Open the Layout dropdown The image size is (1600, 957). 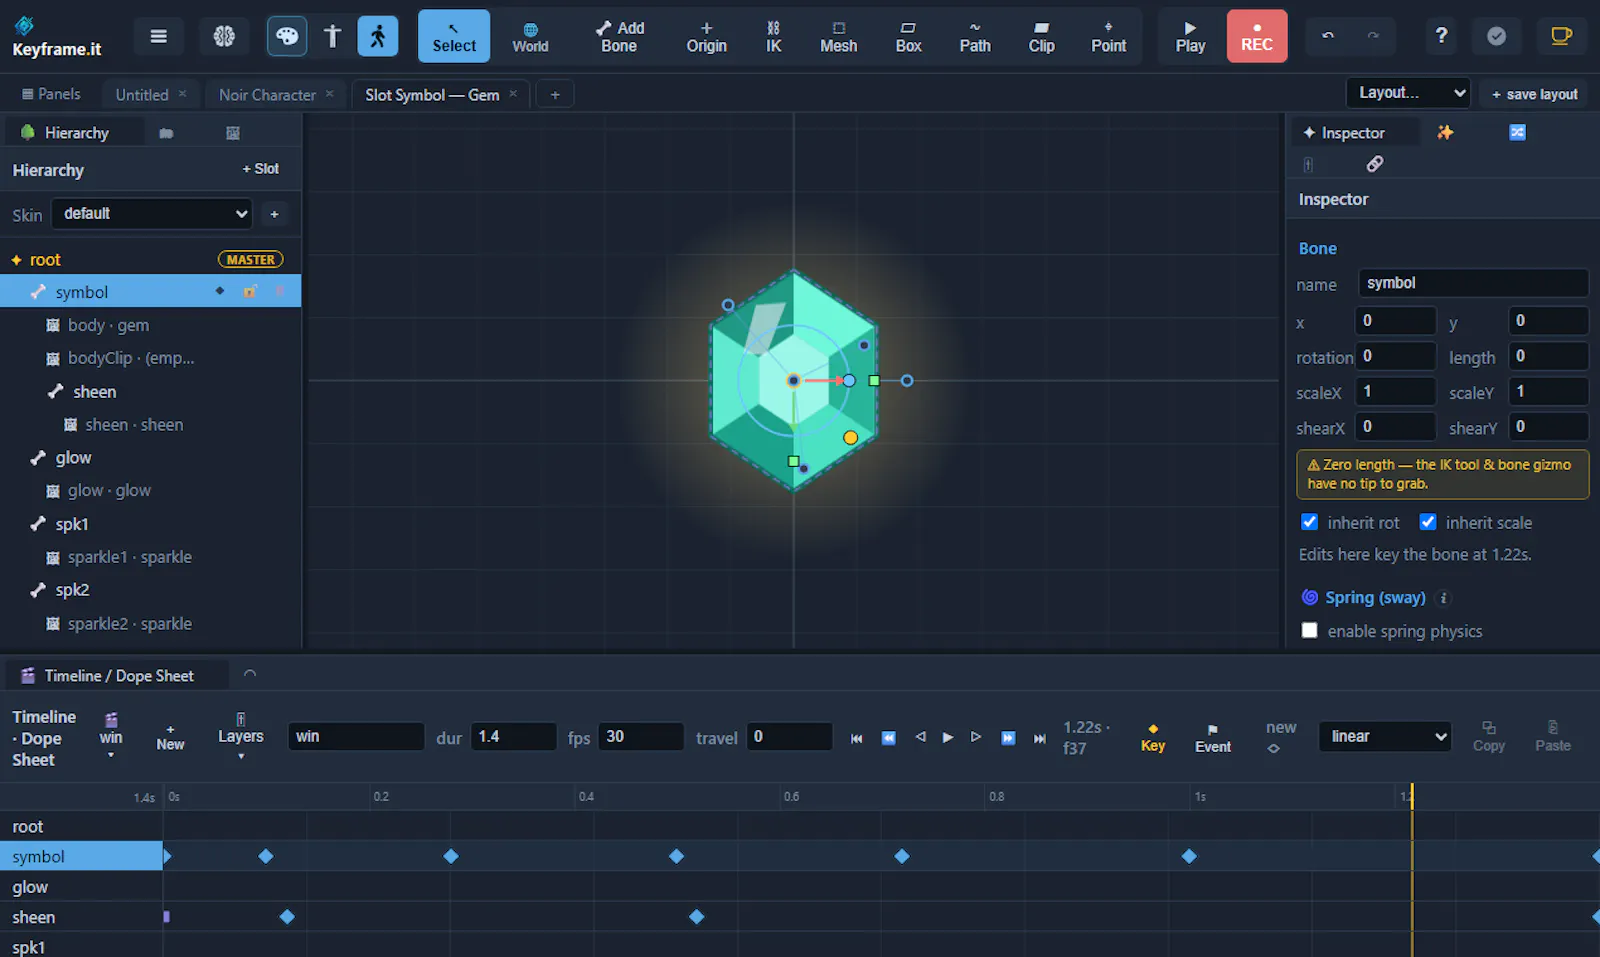[1408, 93]
